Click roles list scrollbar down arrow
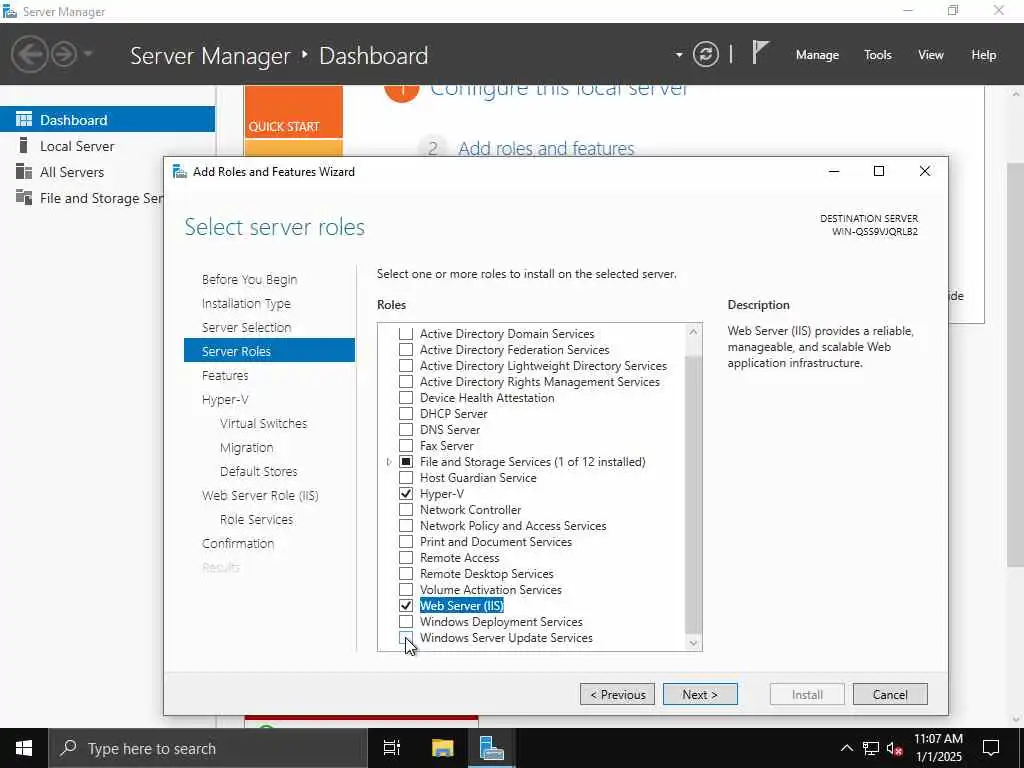This screenshot has height=768, width=1024. [694, 643]
